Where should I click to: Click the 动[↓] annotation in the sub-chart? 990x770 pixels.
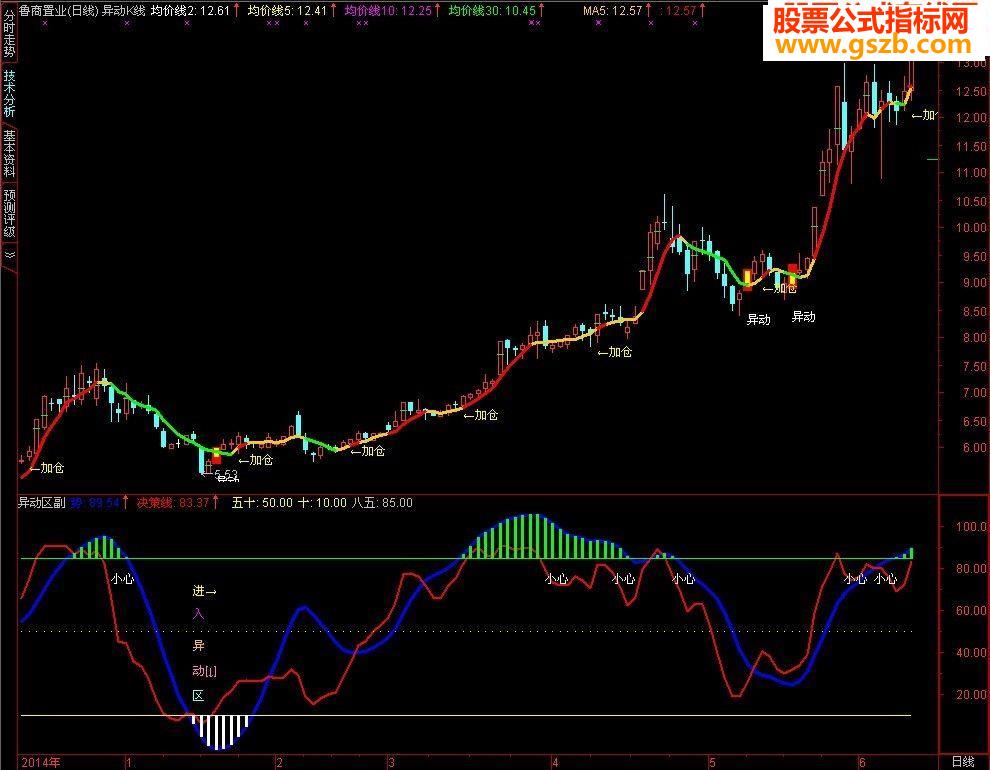[x=205, y=670]
